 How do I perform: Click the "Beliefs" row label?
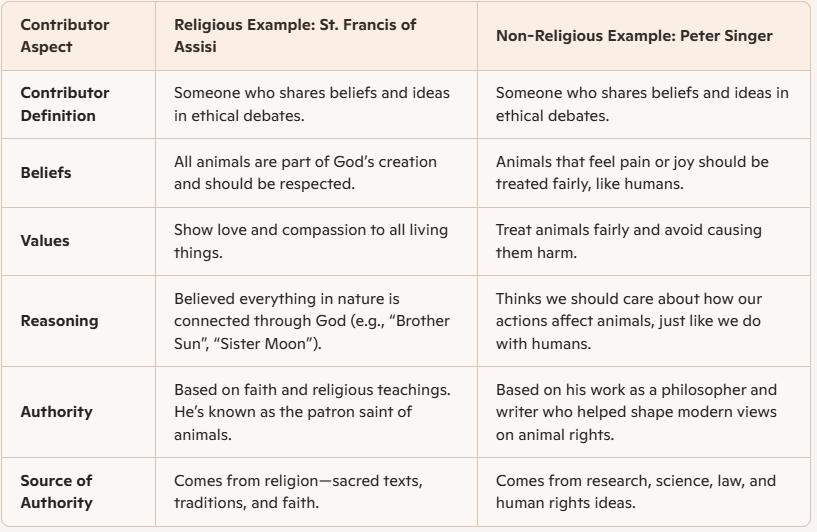[x=47, y=172]
